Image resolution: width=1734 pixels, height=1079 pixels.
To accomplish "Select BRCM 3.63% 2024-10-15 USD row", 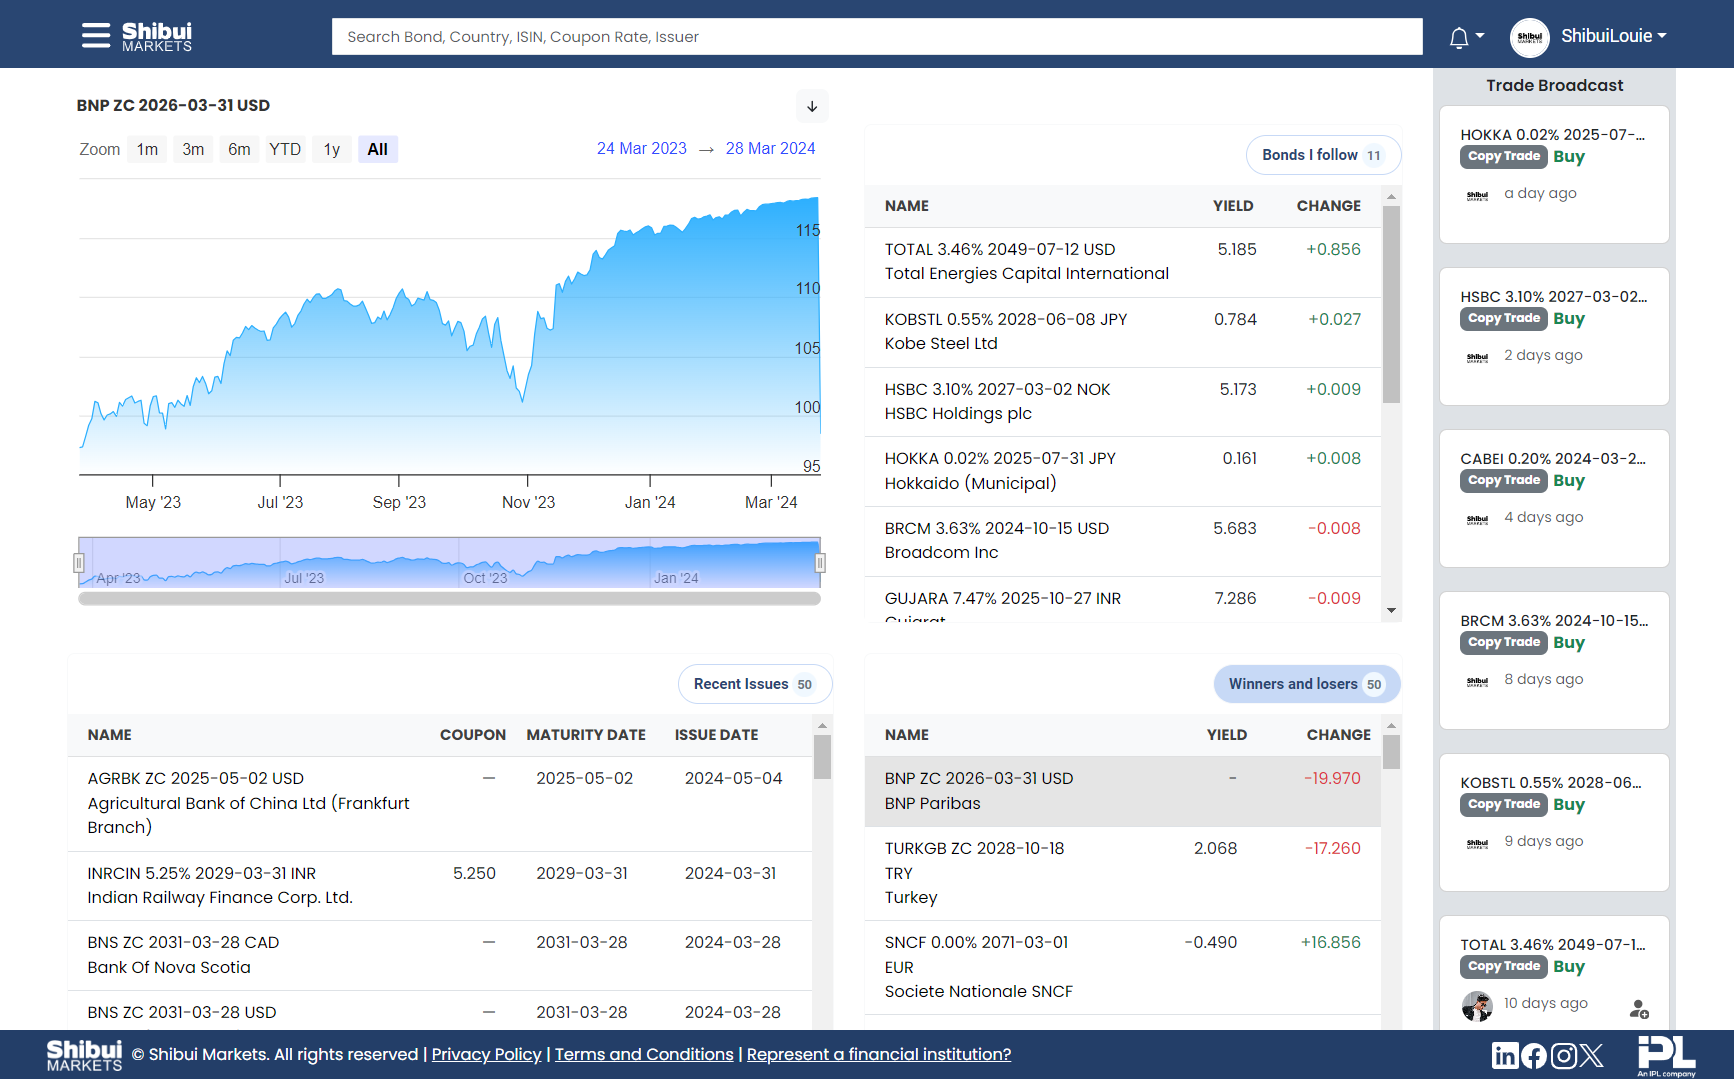I will click(1123, 541).
